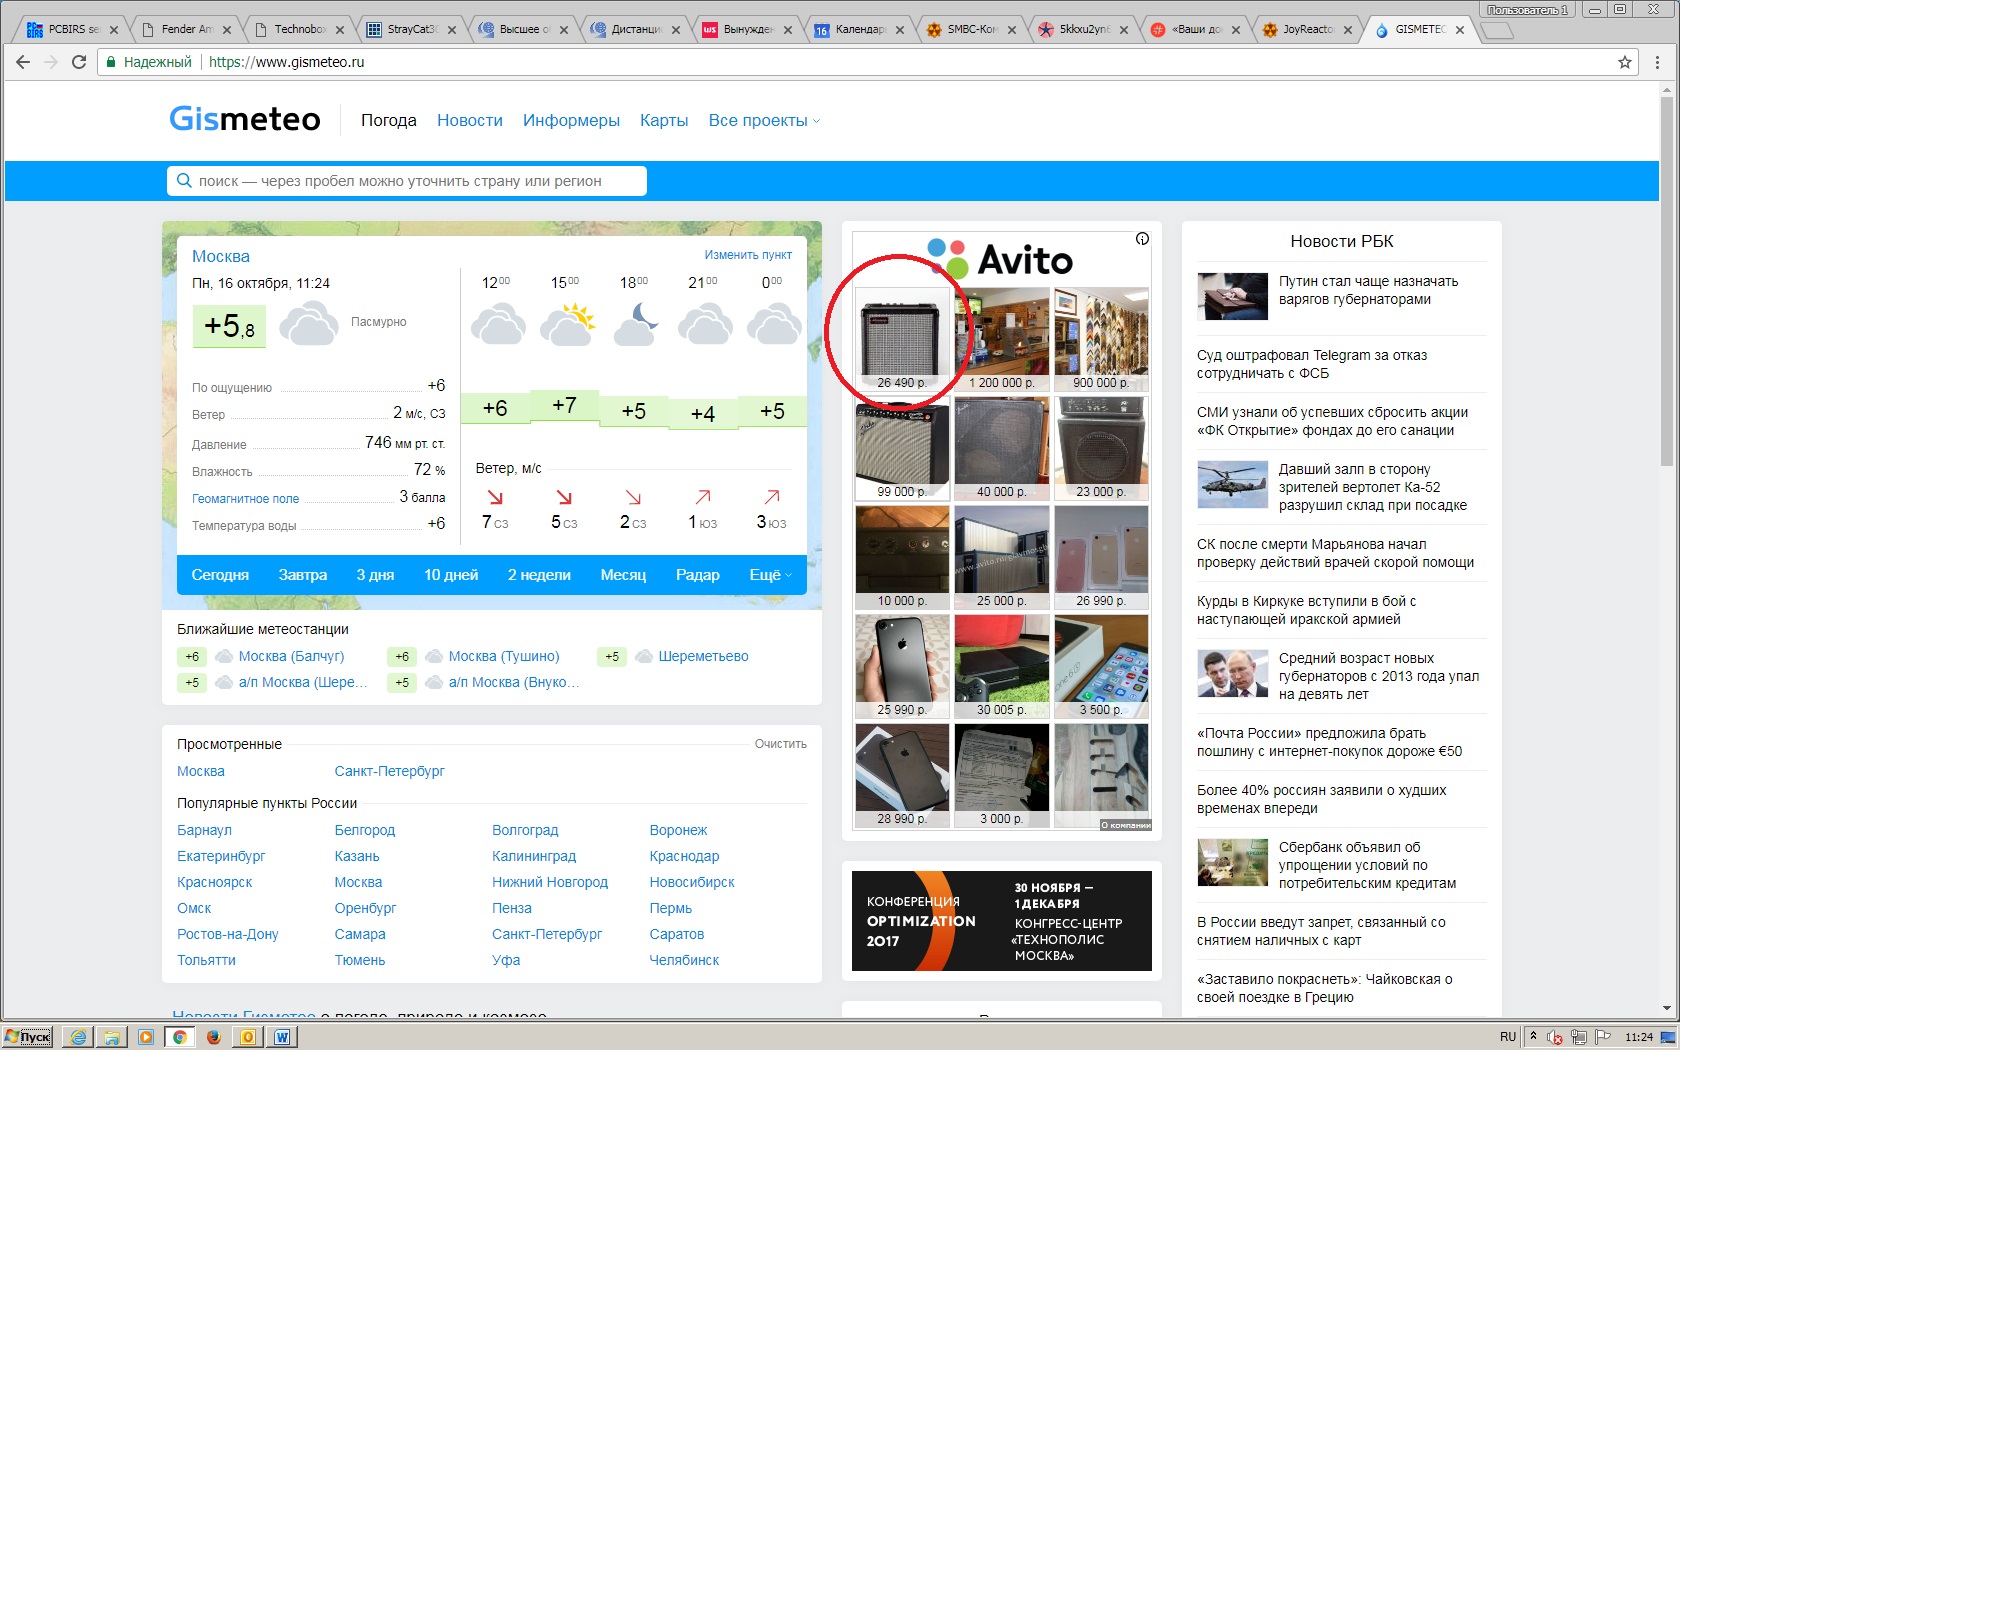Open the 26 490 р. amplifier thumbnail
Screen dimensions: 2016x1622
click(x=901, y=338)
